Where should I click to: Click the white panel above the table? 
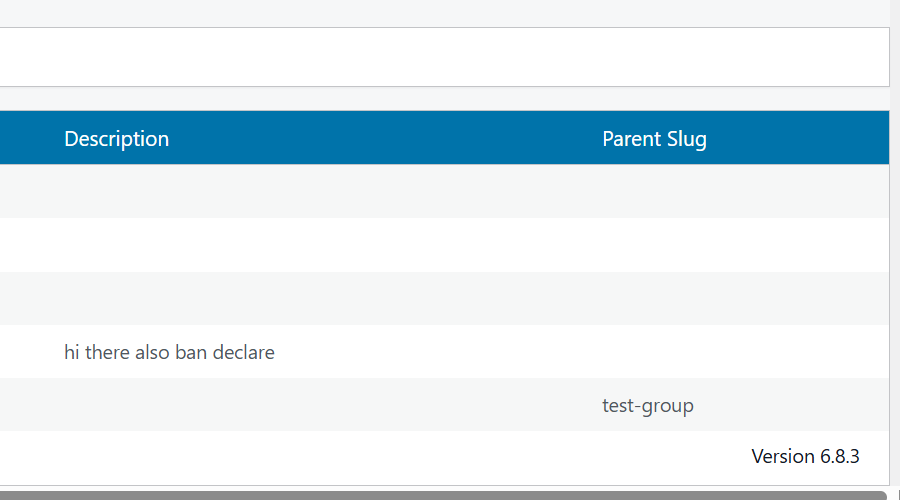pyautogui.click(x=445, y=57)
